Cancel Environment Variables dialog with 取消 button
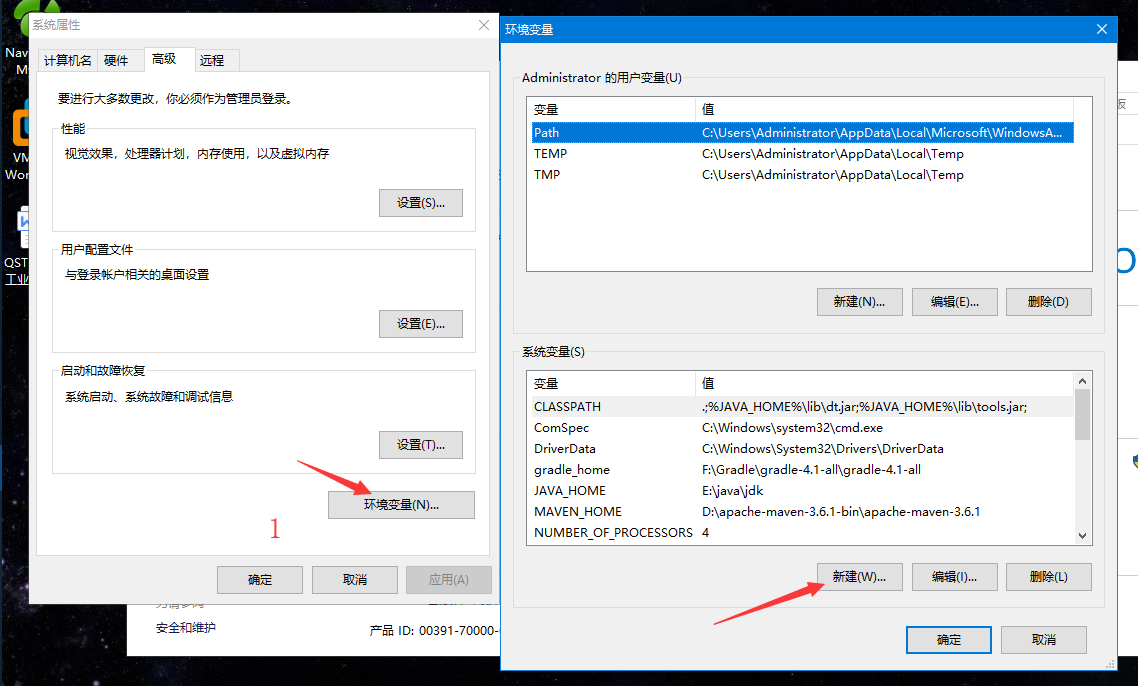Screen dimensions: 1138x686 click(1044, 640)
